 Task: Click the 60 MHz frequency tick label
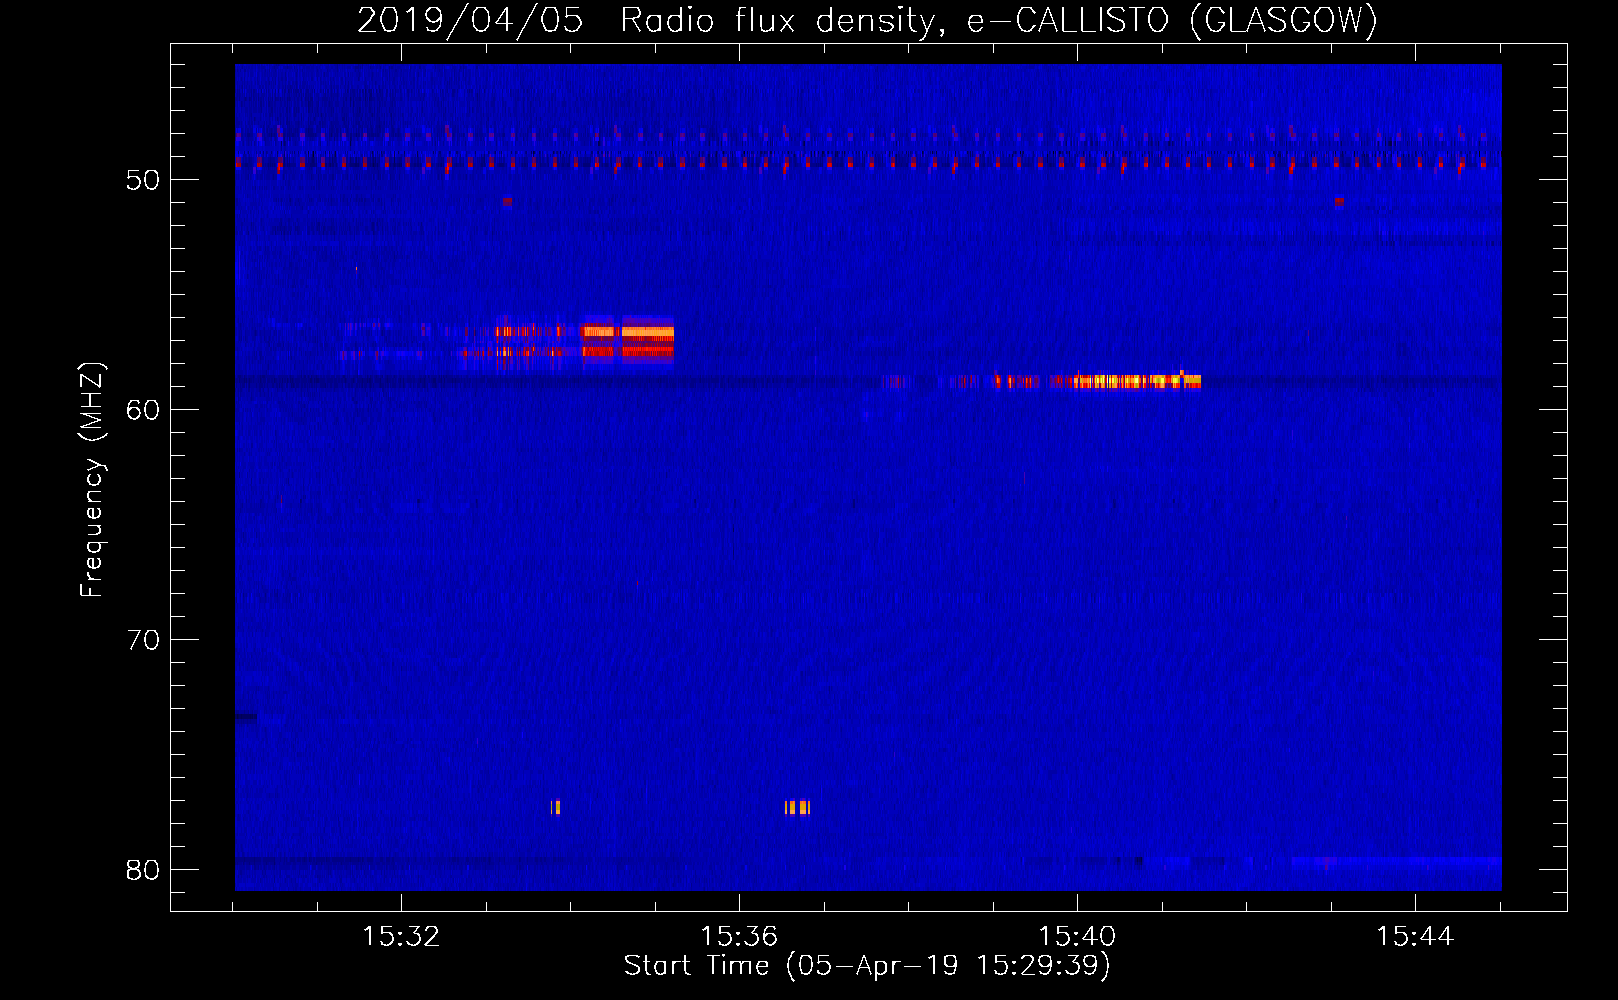[143, 410]
